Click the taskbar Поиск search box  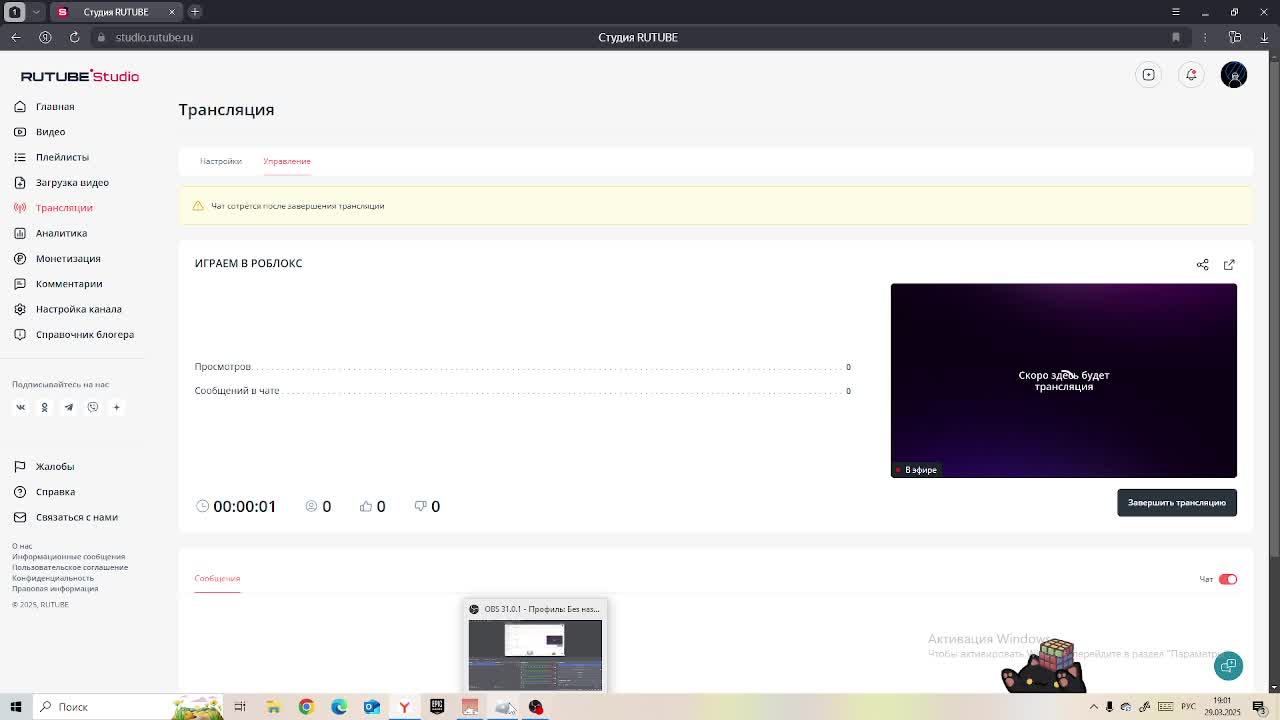(128, 707)
